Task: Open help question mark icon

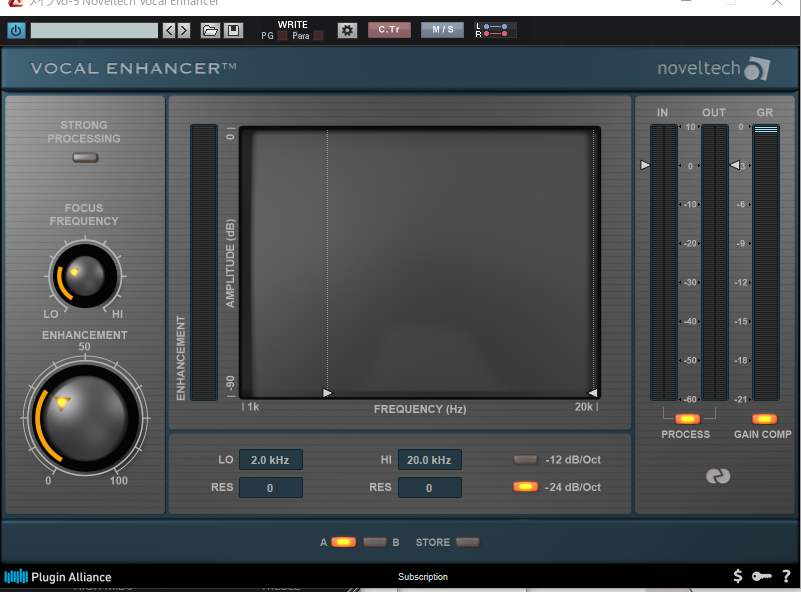Action: 786,577
